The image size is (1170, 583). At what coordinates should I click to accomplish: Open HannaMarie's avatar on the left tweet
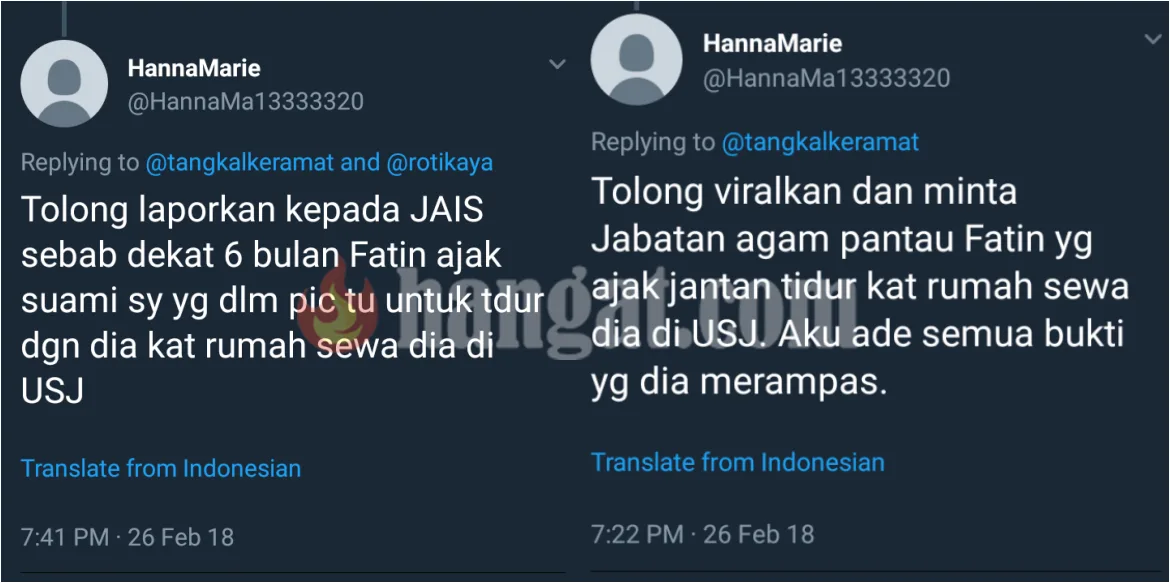pyautogui.click(x=63, y=84)
